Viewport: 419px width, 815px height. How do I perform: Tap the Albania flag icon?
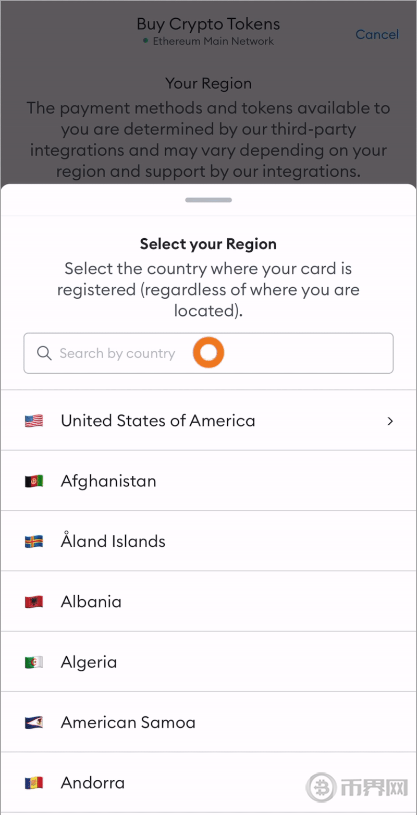coord(34,602)
